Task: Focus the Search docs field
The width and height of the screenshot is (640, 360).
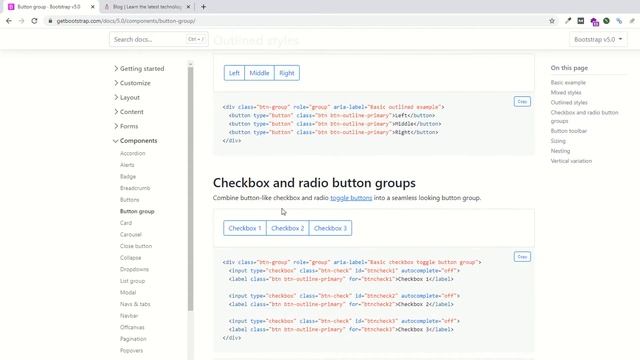Action: point(158,39)
